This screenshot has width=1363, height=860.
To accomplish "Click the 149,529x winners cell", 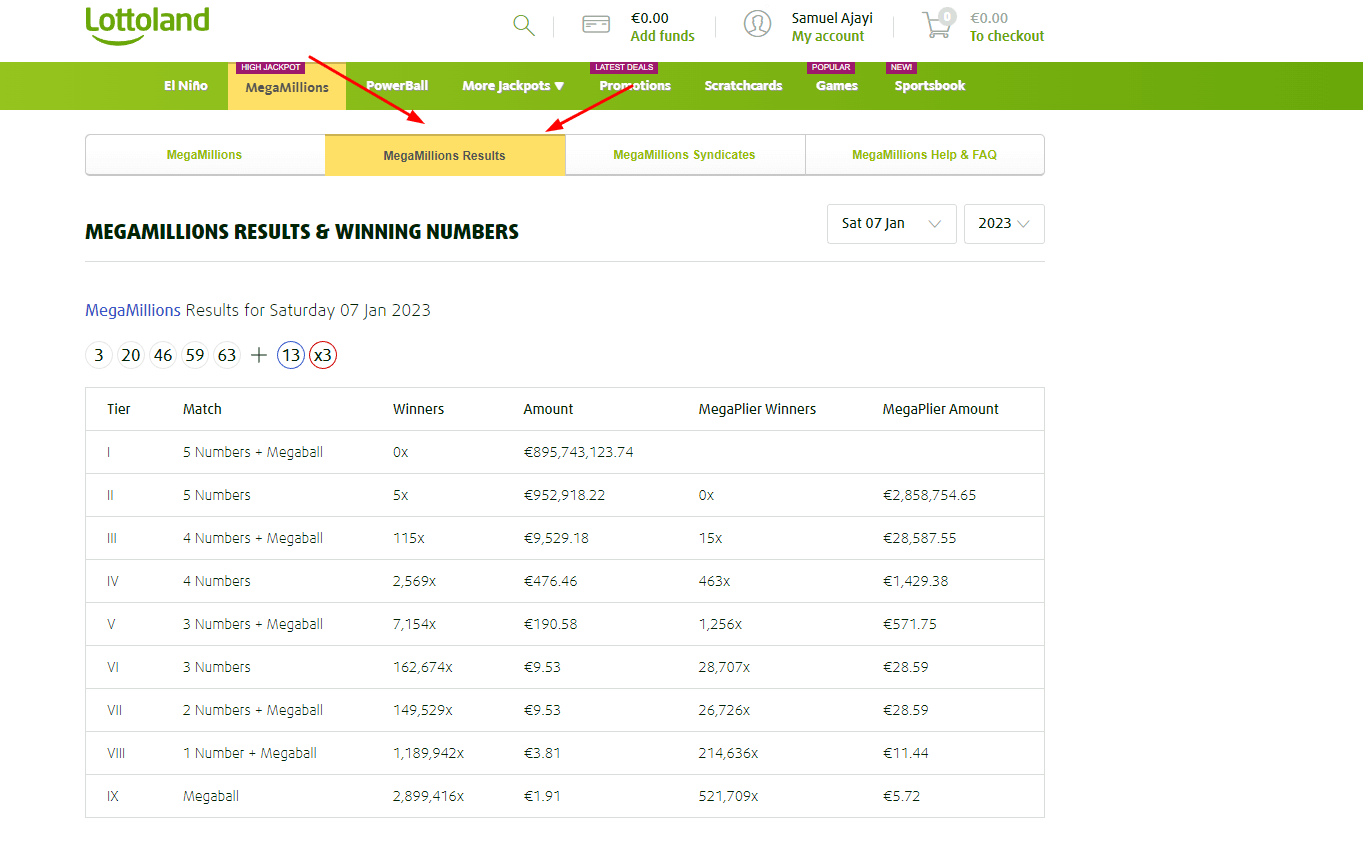I will (423, 710).
